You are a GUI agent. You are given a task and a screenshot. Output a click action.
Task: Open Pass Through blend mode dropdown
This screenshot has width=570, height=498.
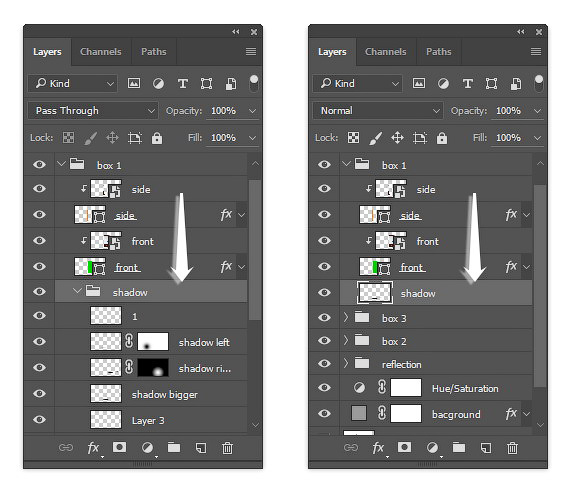(93, 111)
